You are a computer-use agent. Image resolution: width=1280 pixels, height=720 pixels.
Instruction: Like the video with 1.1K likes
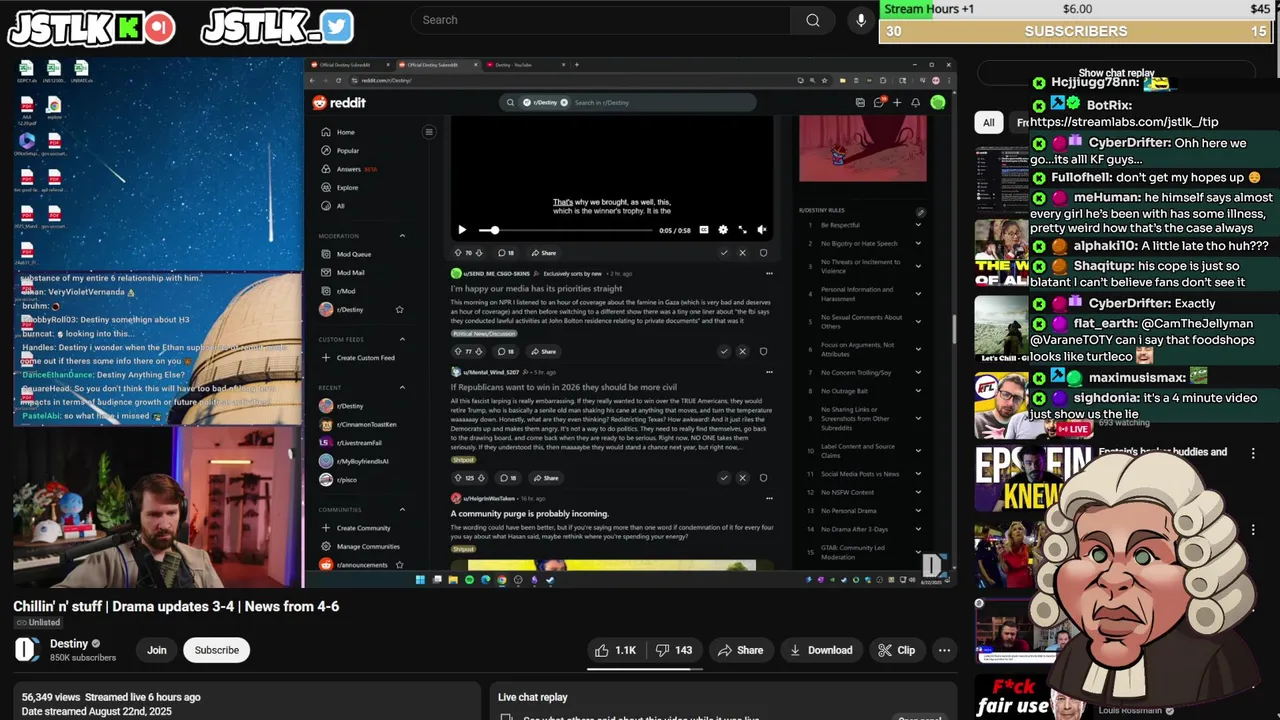[616, 650]
